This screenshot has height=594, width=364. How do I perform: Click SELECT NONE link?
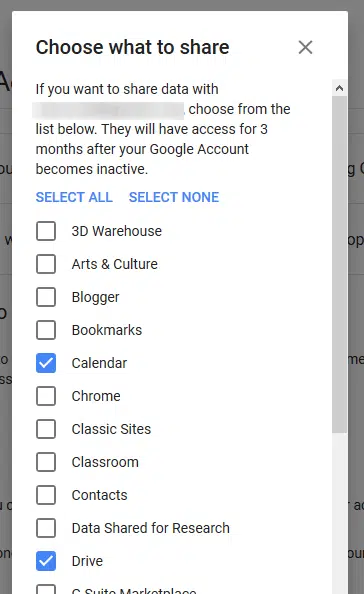tap(174, 197)
